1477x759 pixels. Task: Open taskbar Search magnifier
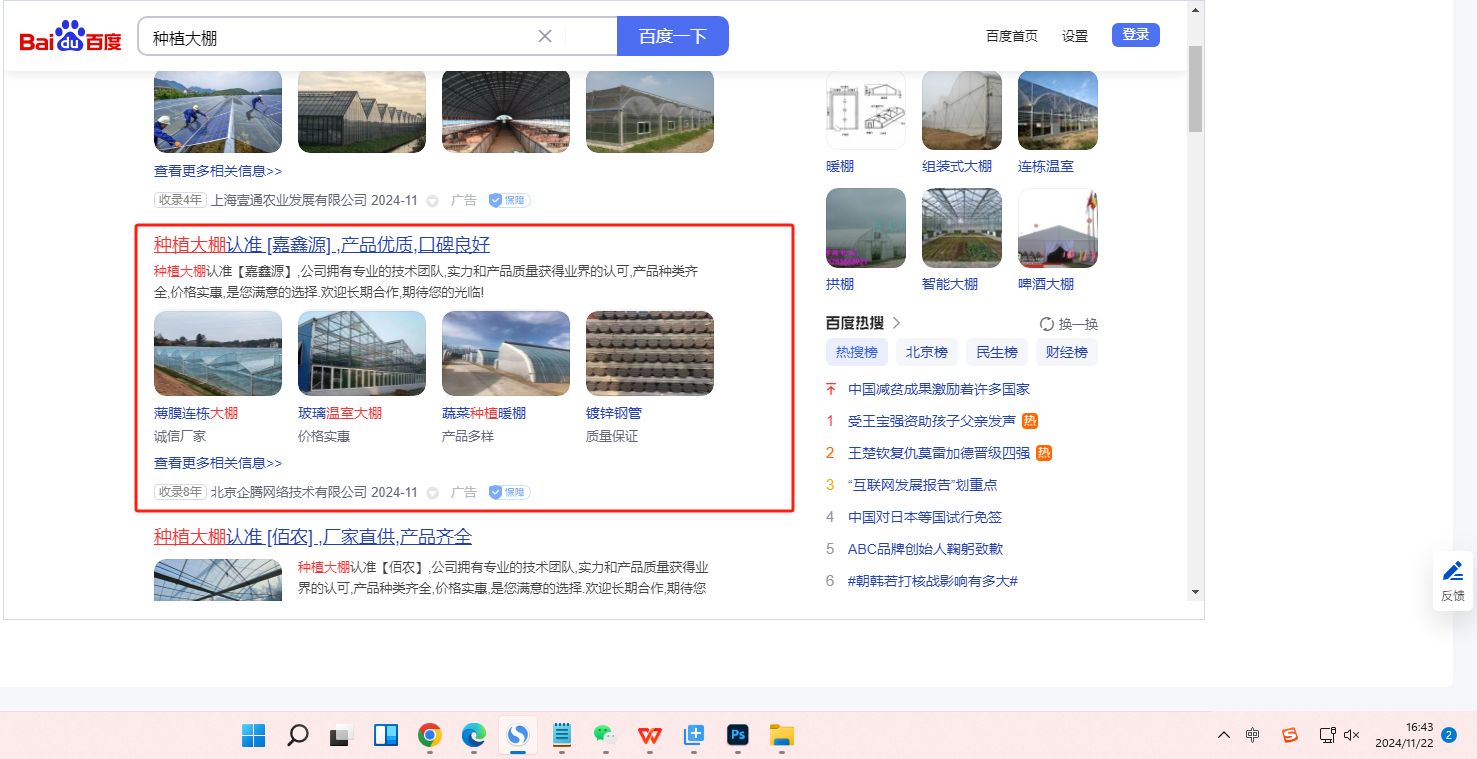coord(297,735)
